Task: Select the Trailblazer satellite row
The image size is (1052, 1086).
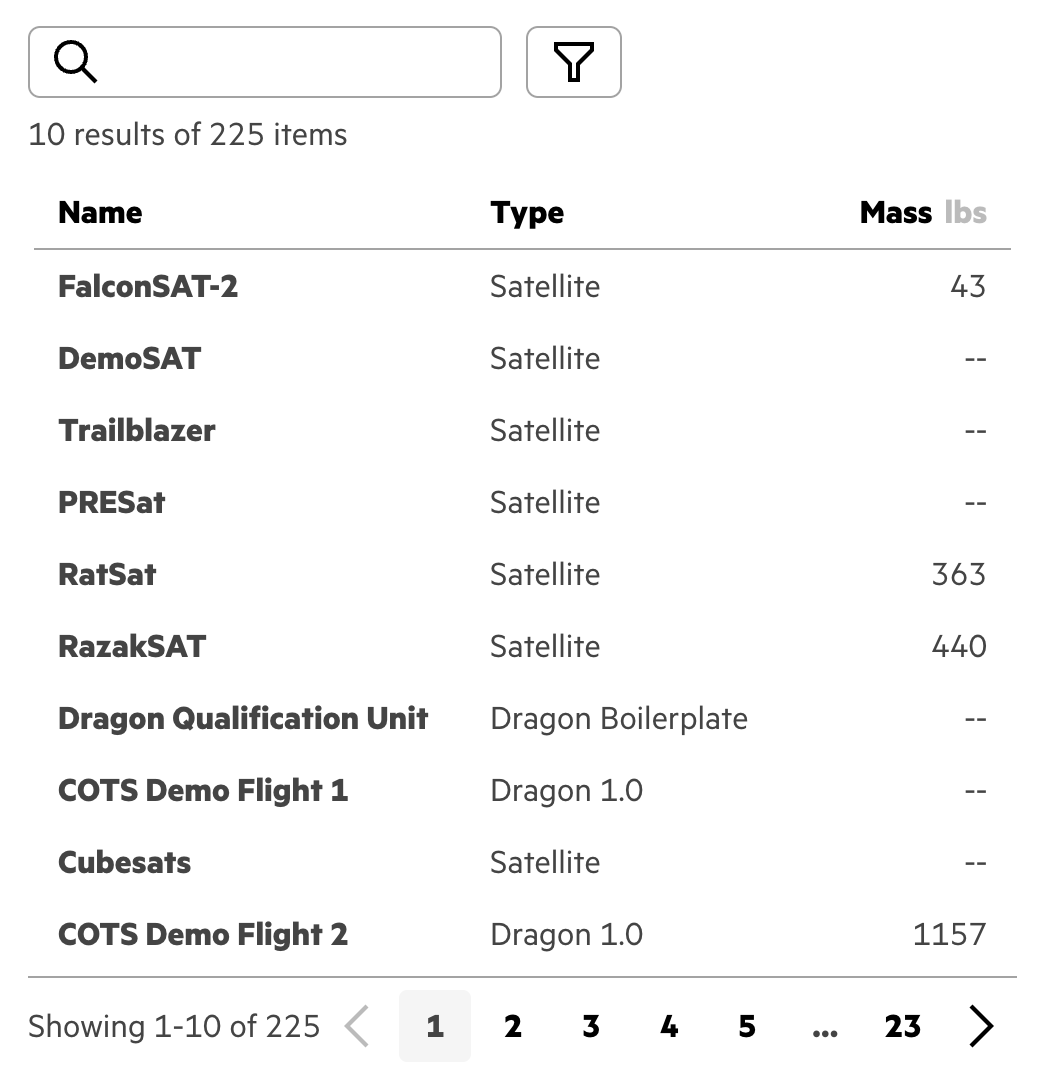Action: (x=137, y=431)
